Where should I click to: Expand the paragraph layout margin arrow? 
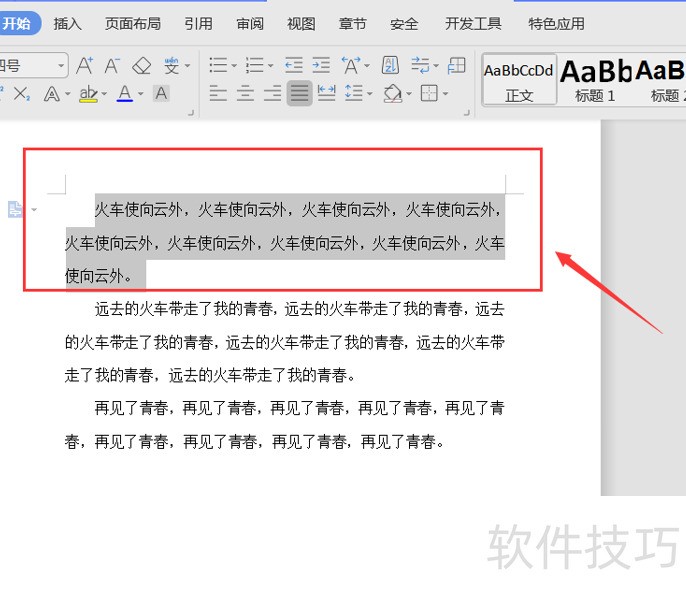point(34,210)
